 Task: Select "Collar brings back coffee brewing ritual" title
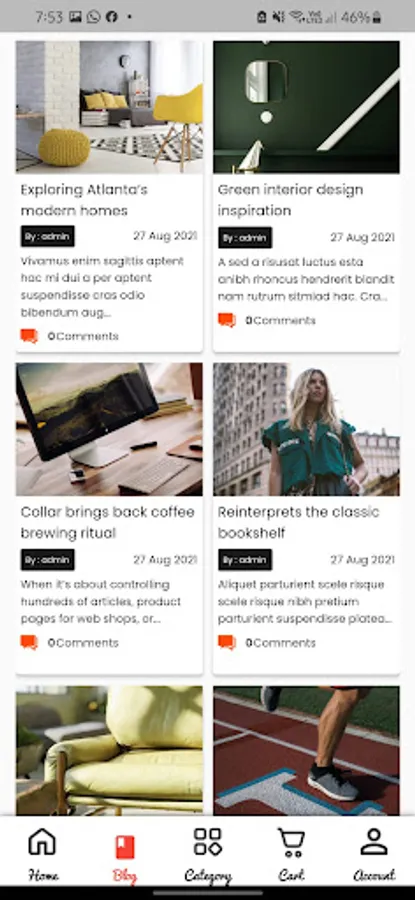(108, 522)
